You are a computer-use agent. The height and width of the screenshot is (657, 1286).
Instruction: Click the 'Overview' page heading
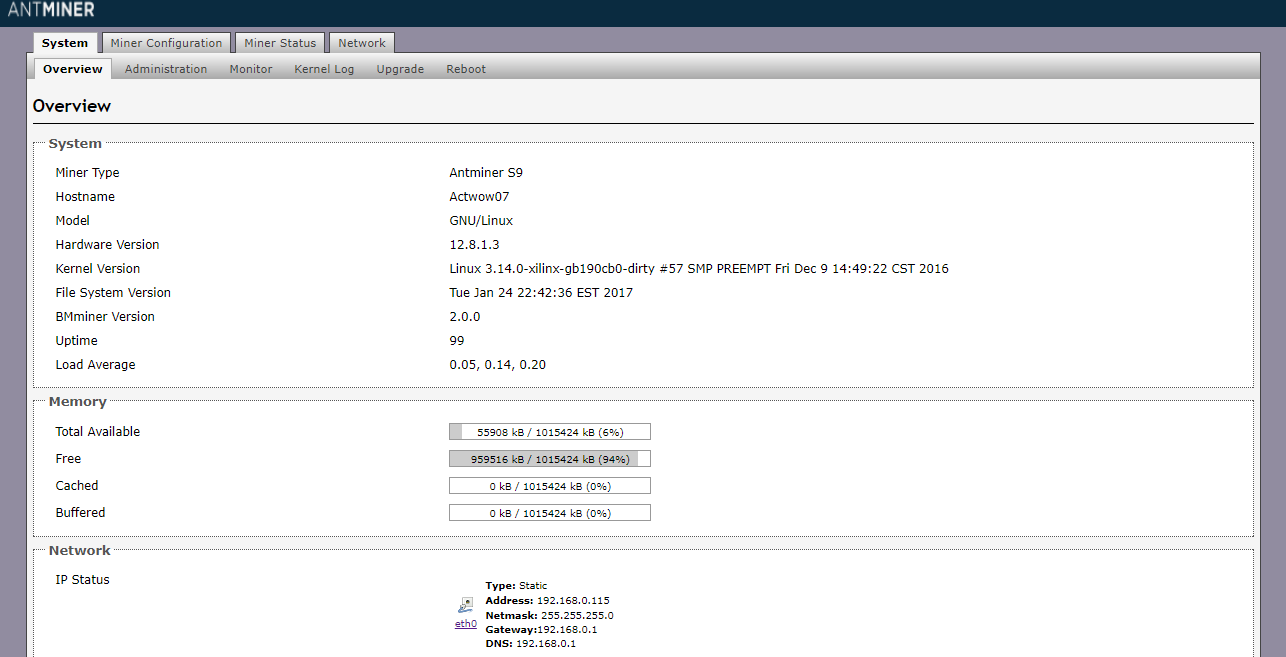(x=72, y=106)
